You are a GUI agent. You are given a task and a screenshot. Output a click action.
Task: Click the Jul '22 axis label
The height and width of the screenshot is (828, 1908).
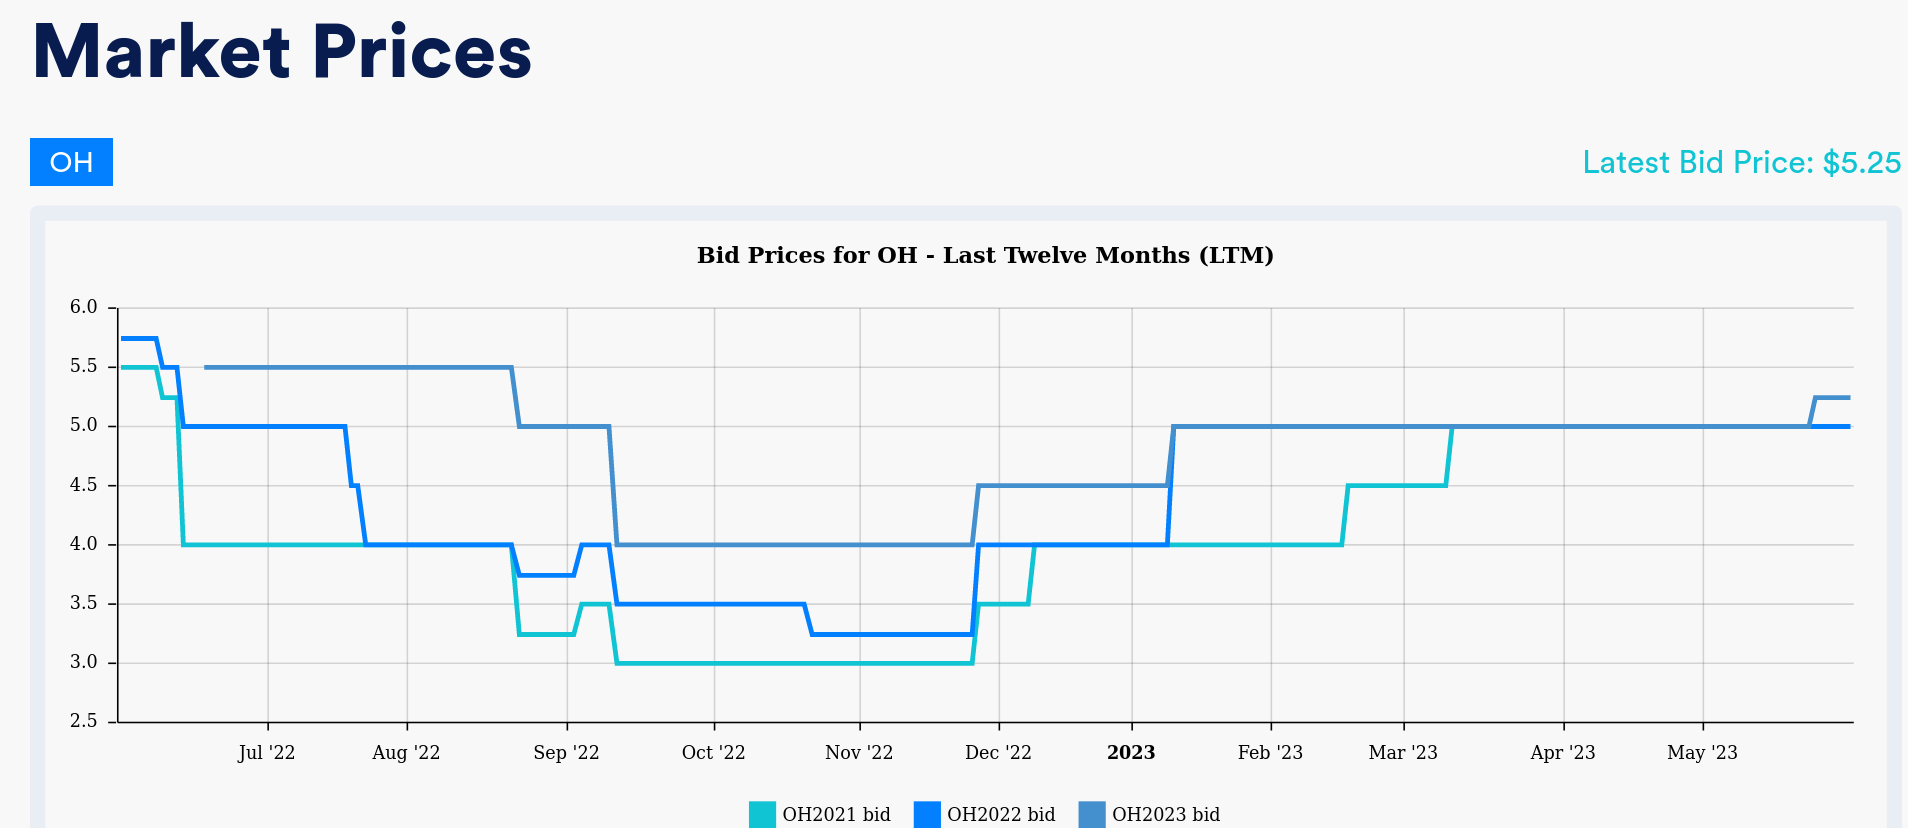tap(267, 752)
